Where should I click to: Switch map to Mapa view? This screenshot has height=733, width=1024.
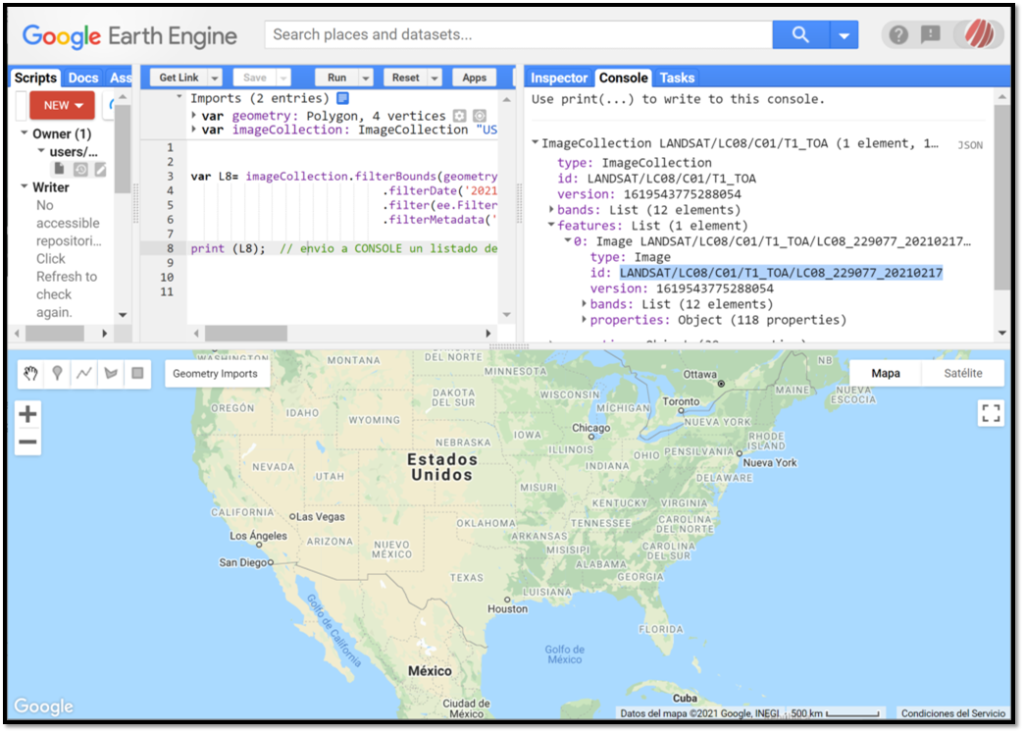tap(886, 373)
